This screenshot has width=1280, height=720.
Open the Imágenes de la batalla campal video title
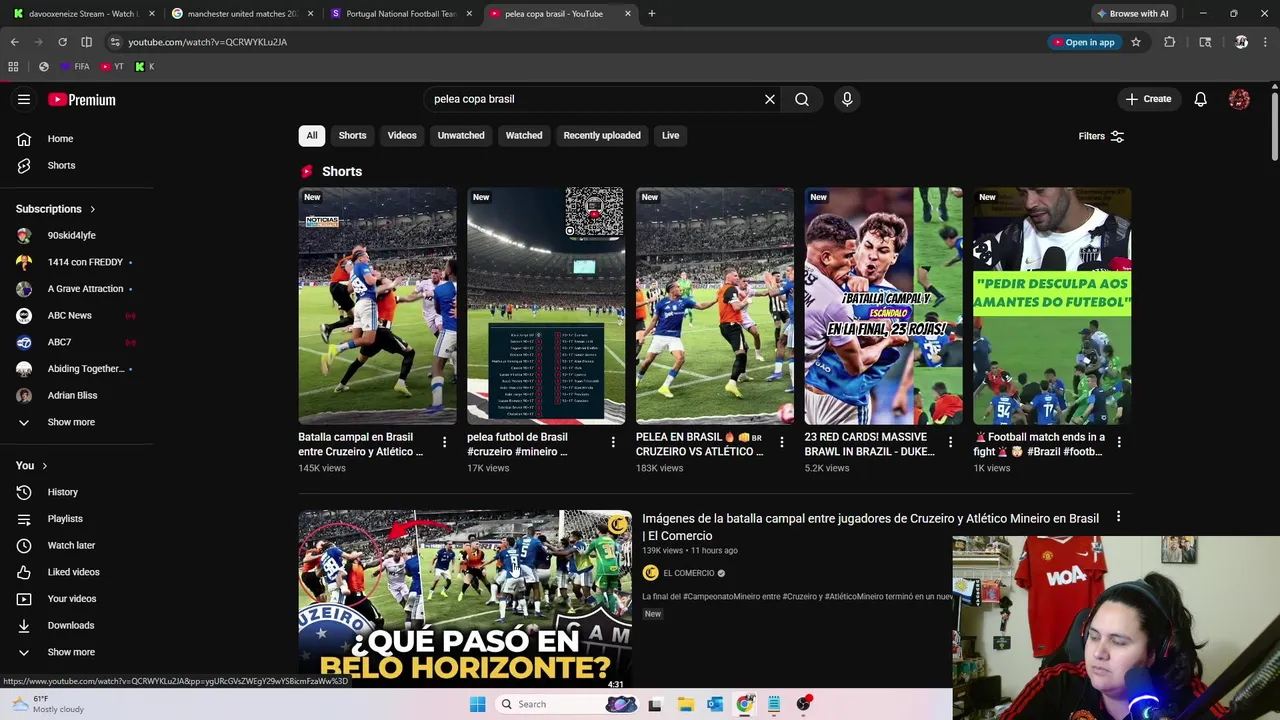pyautogui.click(x=870, y=527)
